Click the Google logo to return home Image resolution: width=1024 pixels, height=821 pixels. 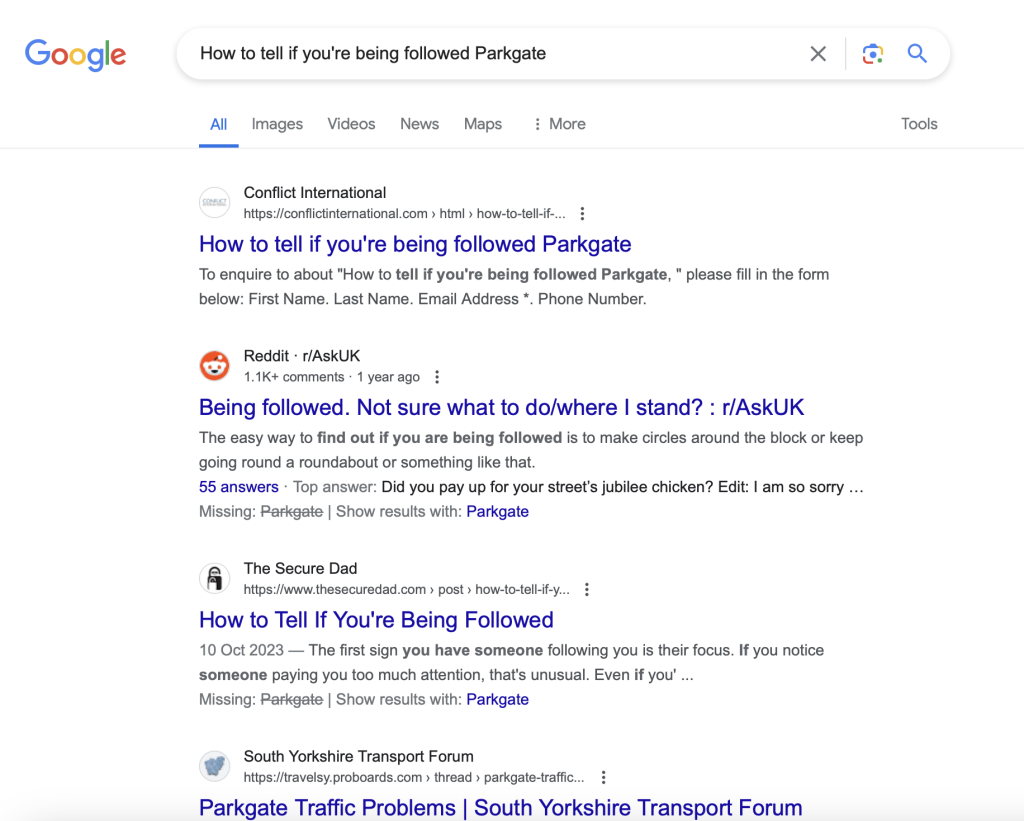click(x=75, y=55)
